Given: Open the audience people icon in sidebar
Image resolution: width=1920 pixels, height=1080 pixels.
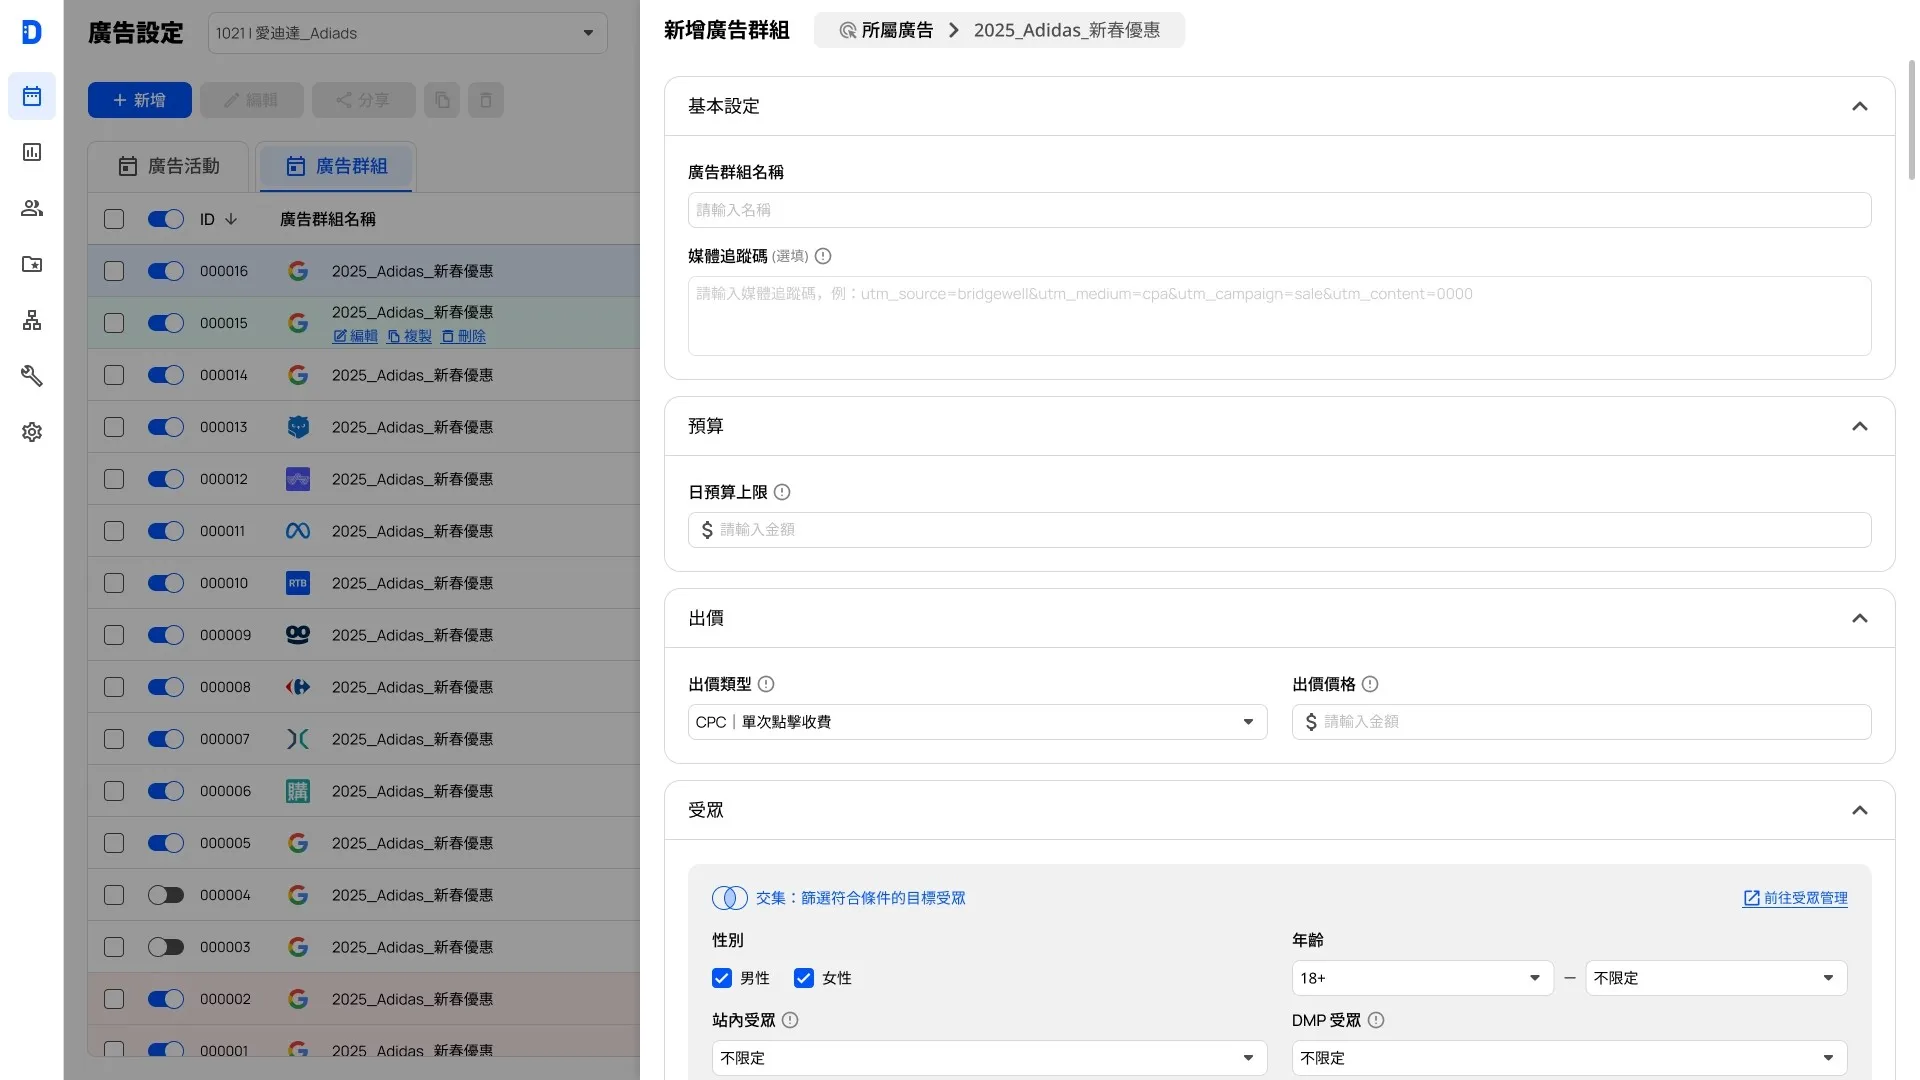Looking at the screenshot, I should (x=32, y=208).
